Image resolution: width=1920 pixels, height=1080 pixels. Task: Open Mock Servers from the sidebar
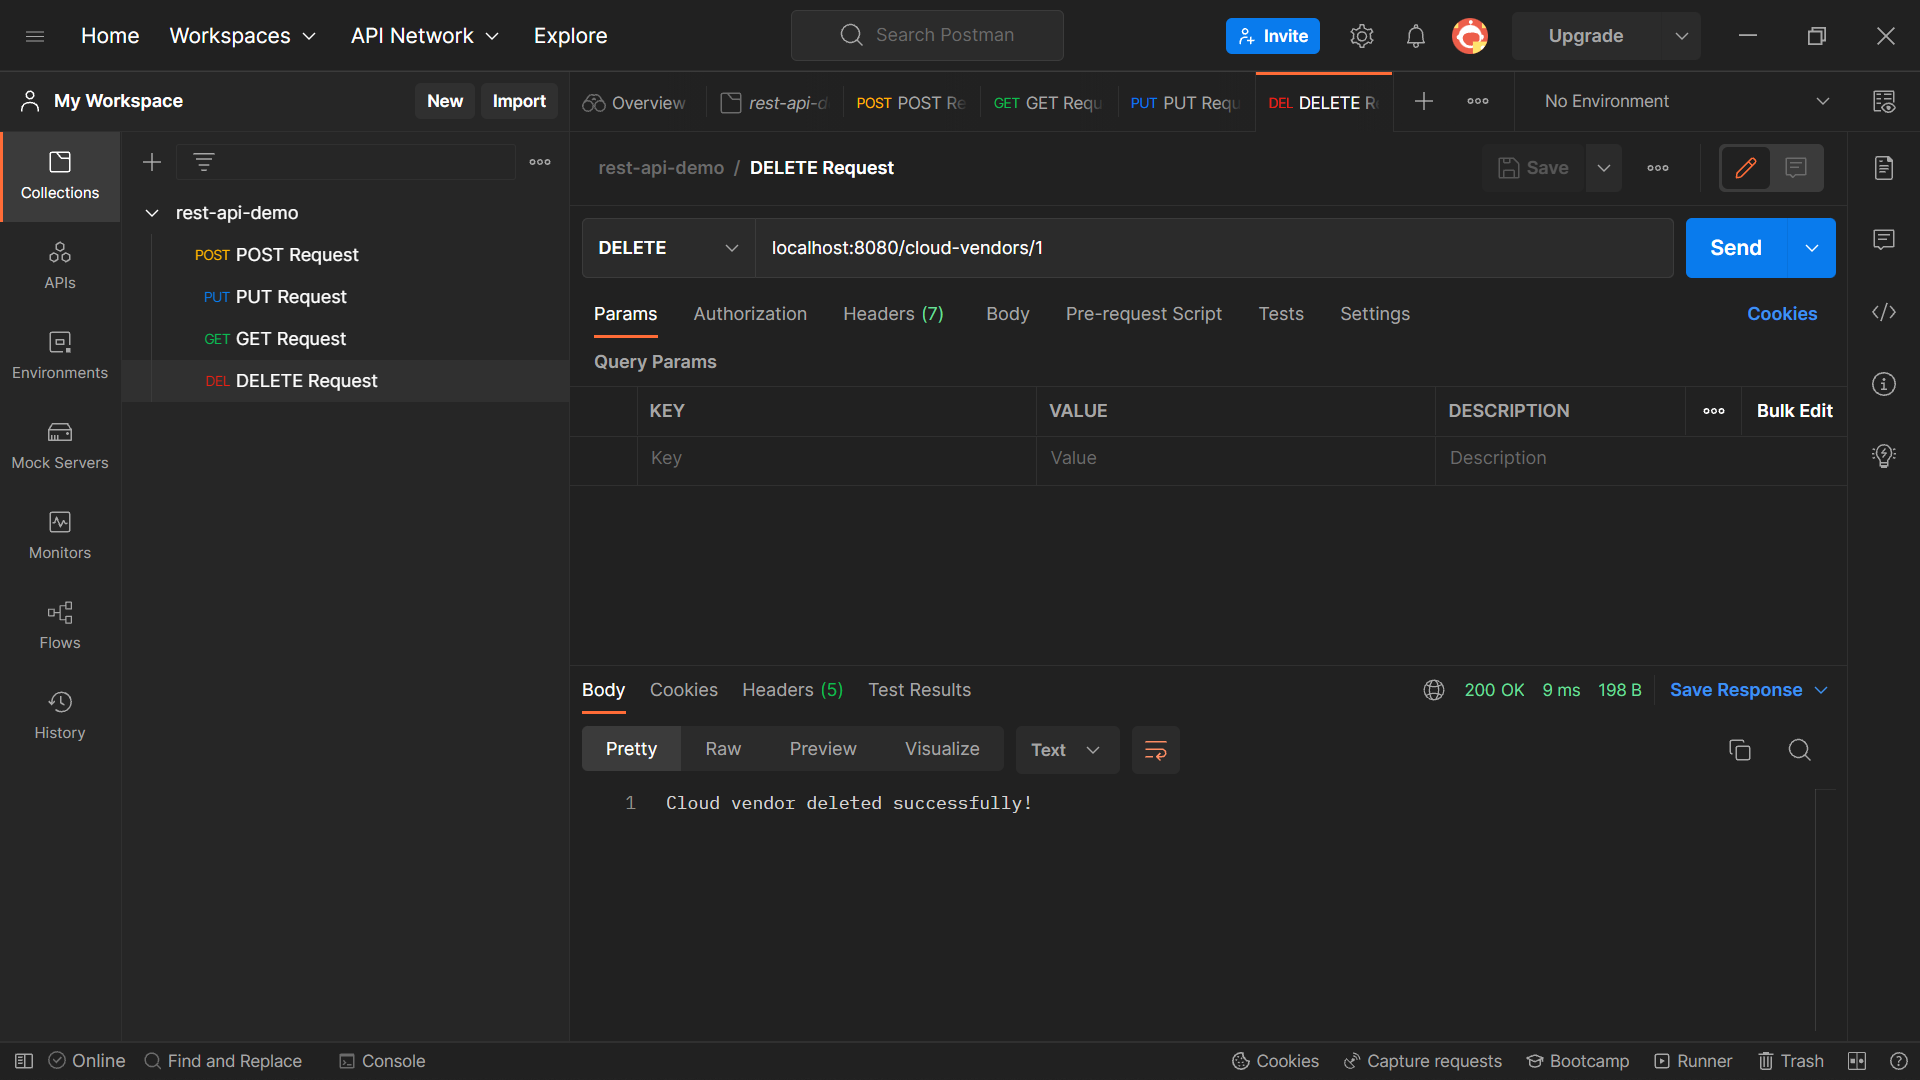pos(59,446)
